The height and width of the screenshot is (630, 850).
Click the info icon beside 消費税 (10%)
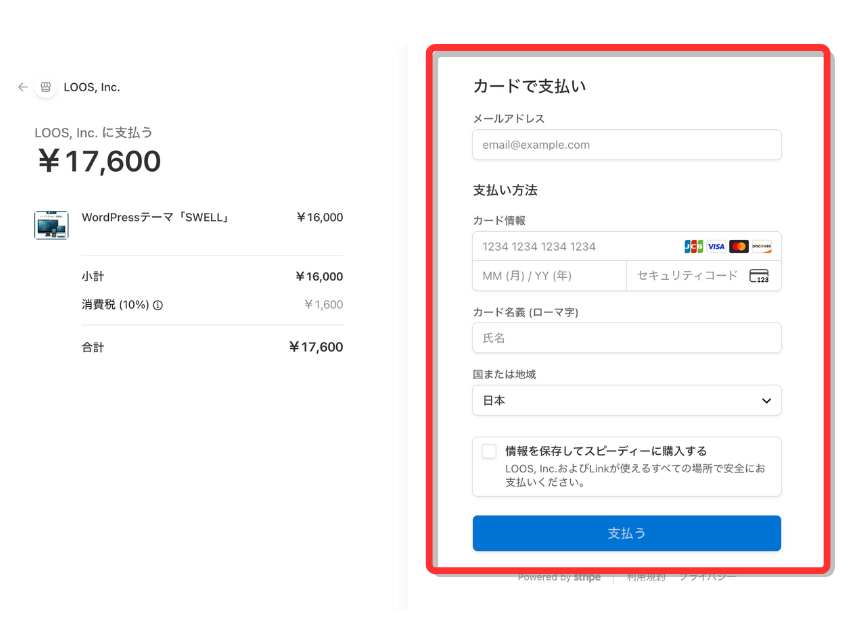tap(158, 305)
